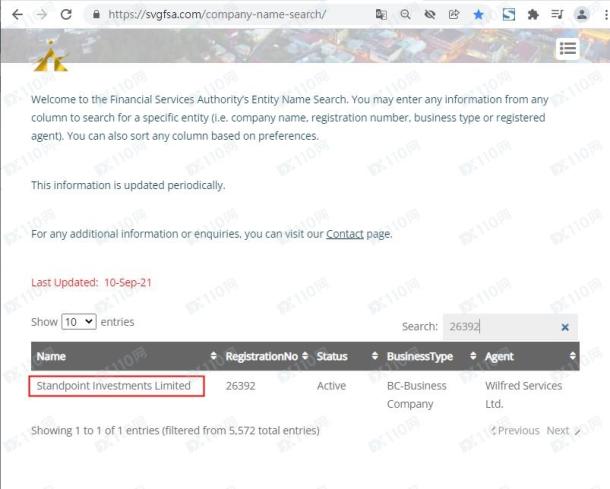Screen dimensions: 610x489
Task: Click the Last Updated 10-Sep-21 text
Action: point(91,282)
